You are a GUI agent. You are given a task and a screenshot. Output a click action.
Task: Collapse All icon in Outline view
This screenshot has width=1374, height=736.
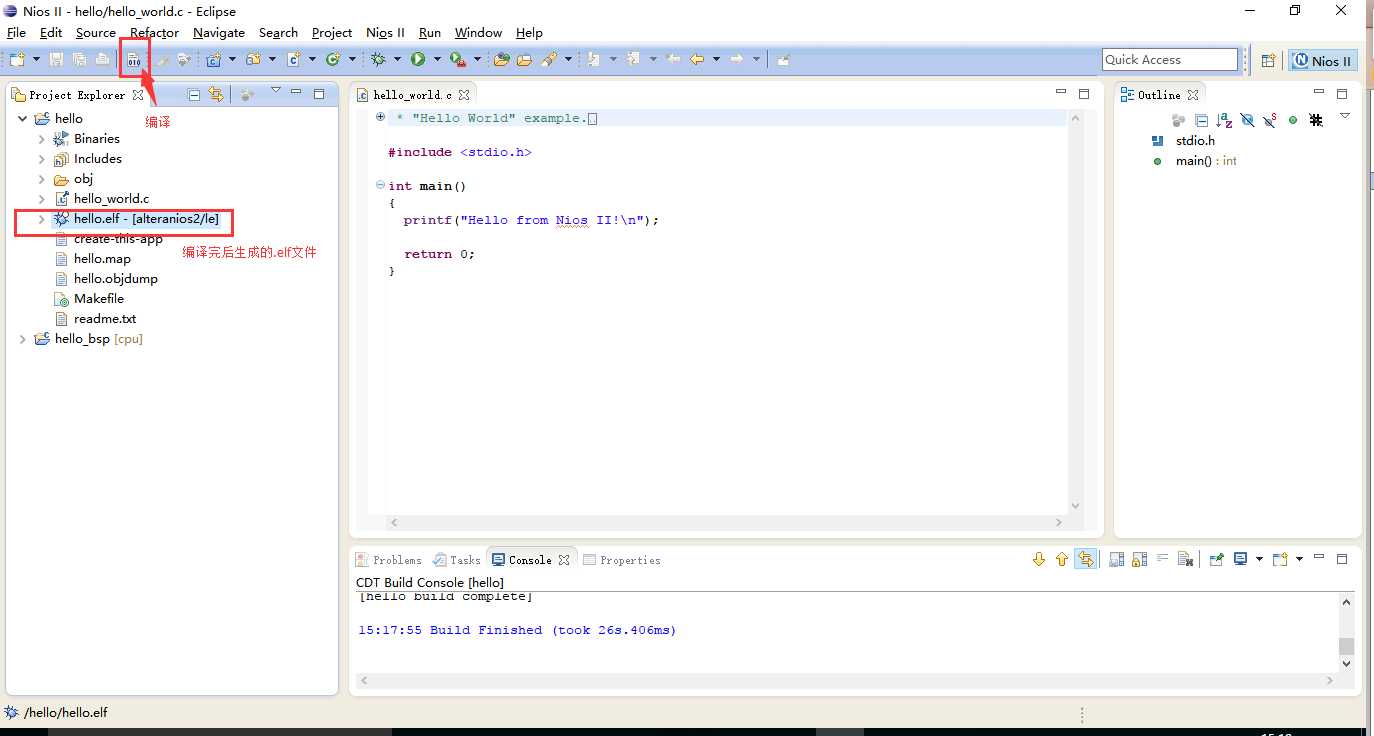[x=1201, y=120]
